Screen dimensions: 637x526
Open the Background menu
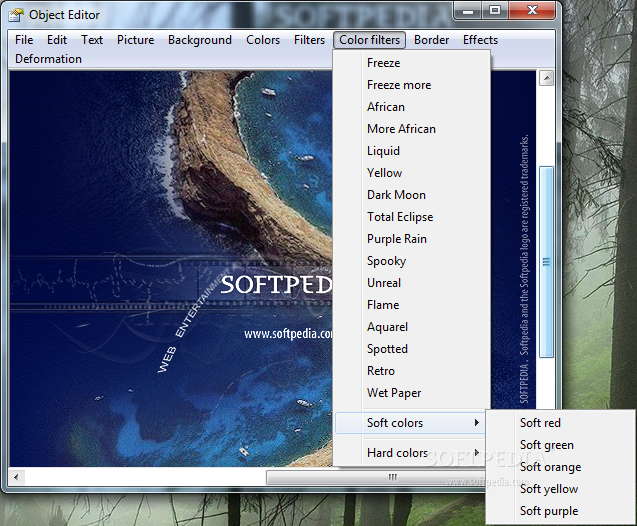click(200, 40)
